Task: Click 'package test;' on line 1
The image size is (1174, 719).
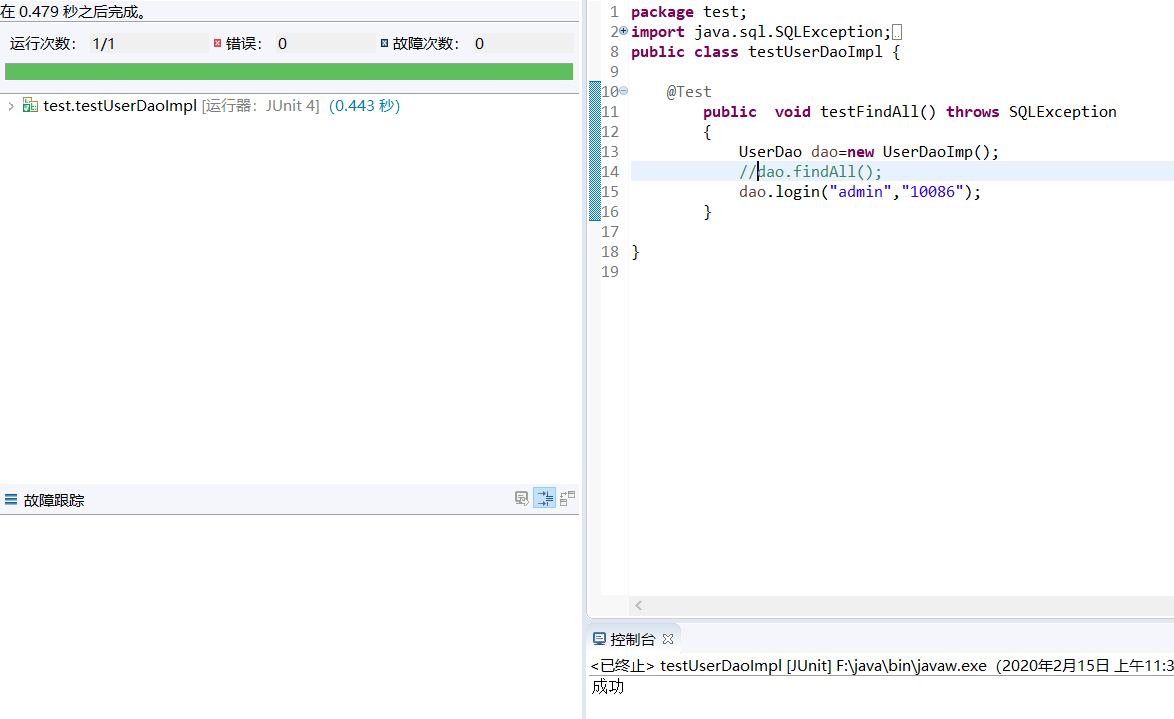Action: click(689, 12)
